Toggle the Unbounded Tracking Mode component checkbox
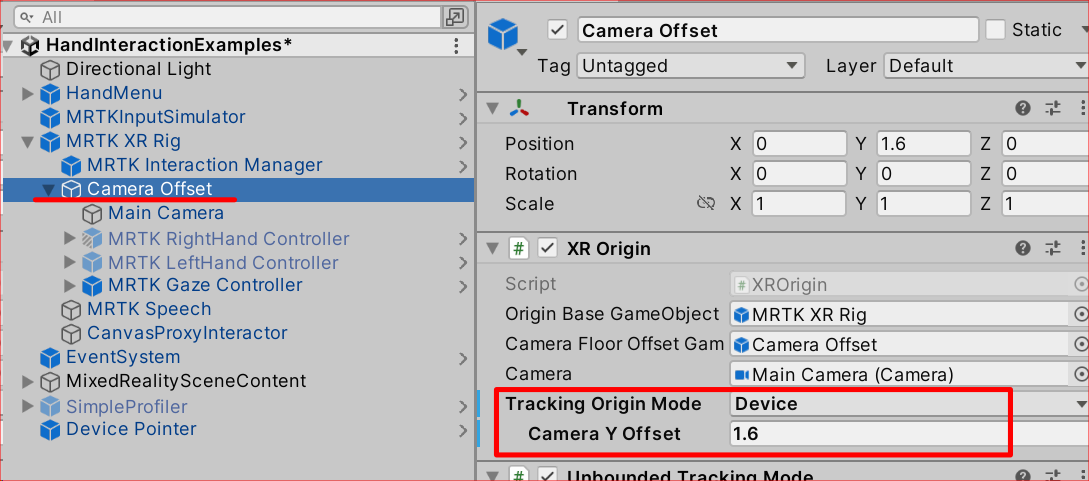This screenshot has width=1089, height=481. point(548,476)
